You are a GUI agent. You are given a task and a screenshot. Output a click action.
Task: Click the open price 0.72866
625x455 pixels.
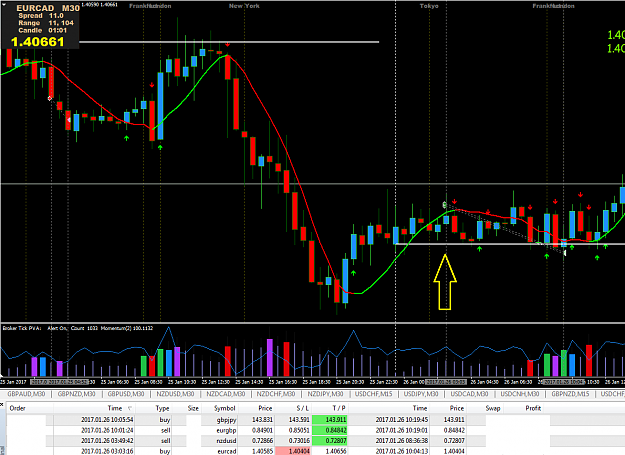coord(262,441)
